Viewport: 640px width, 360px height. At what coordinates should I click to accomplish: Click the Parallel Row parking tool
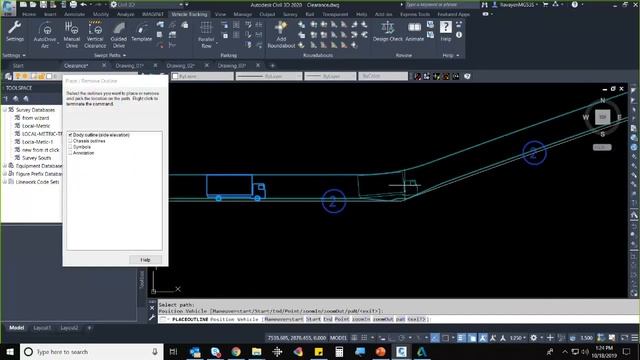pos(206,35)
